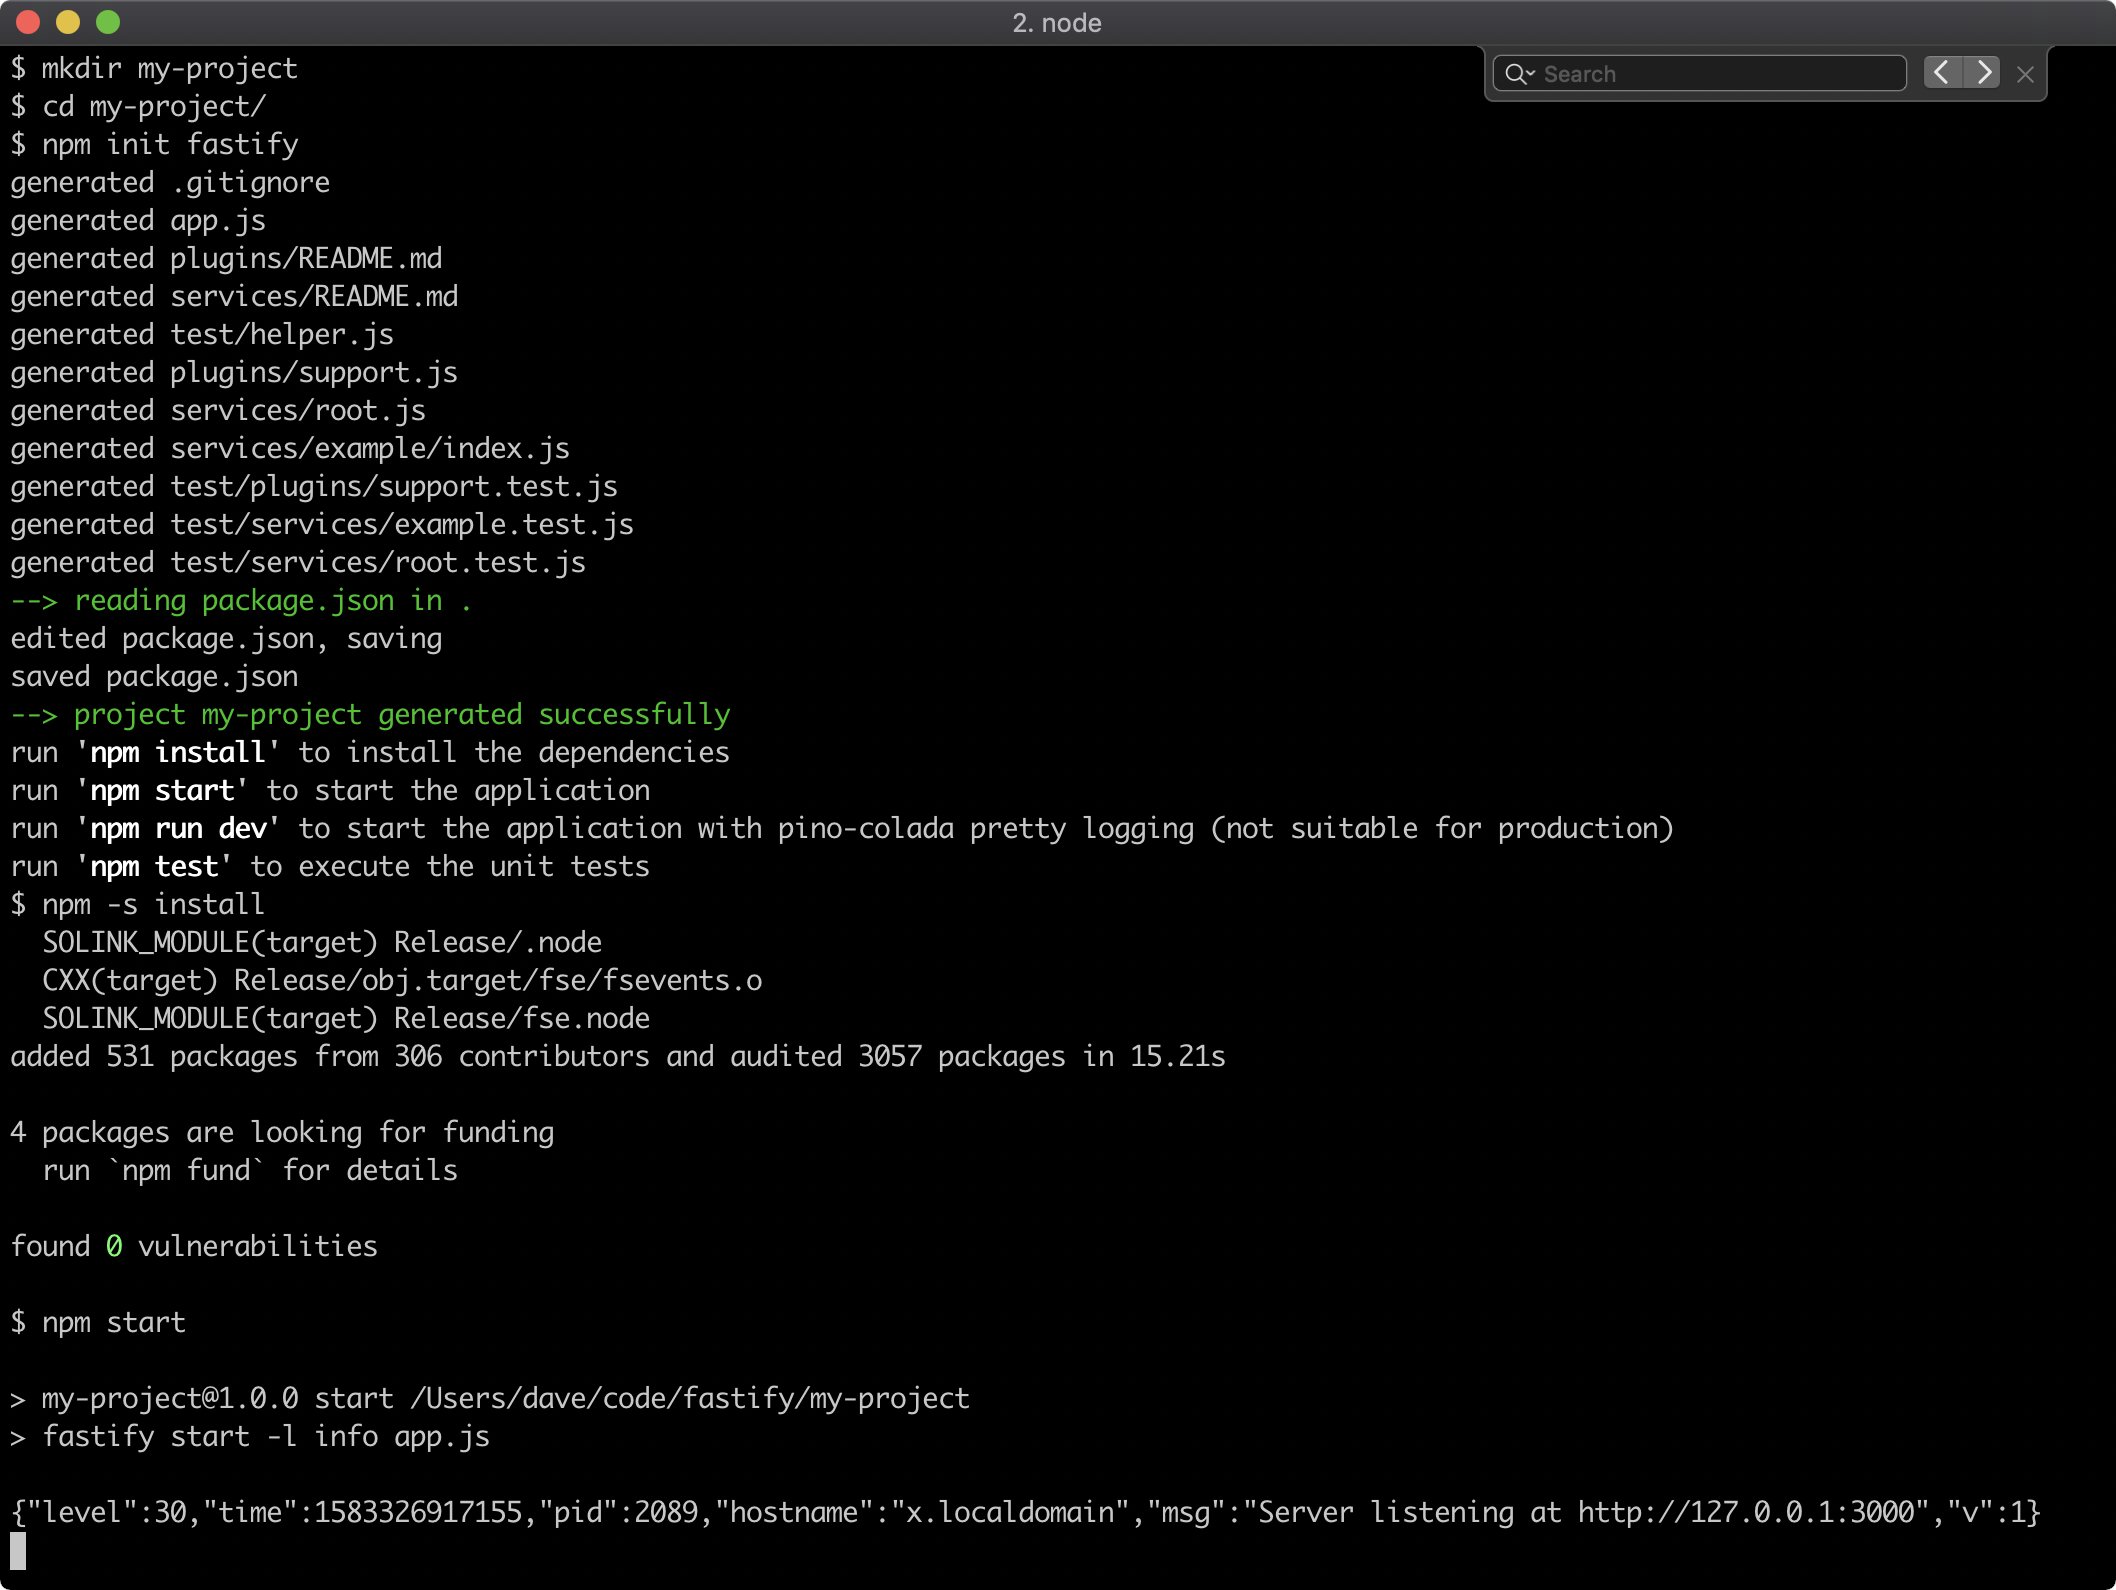Click 'npm init fastify' command line
The image size is (2116, 1590).
click(x=154, y=145)
